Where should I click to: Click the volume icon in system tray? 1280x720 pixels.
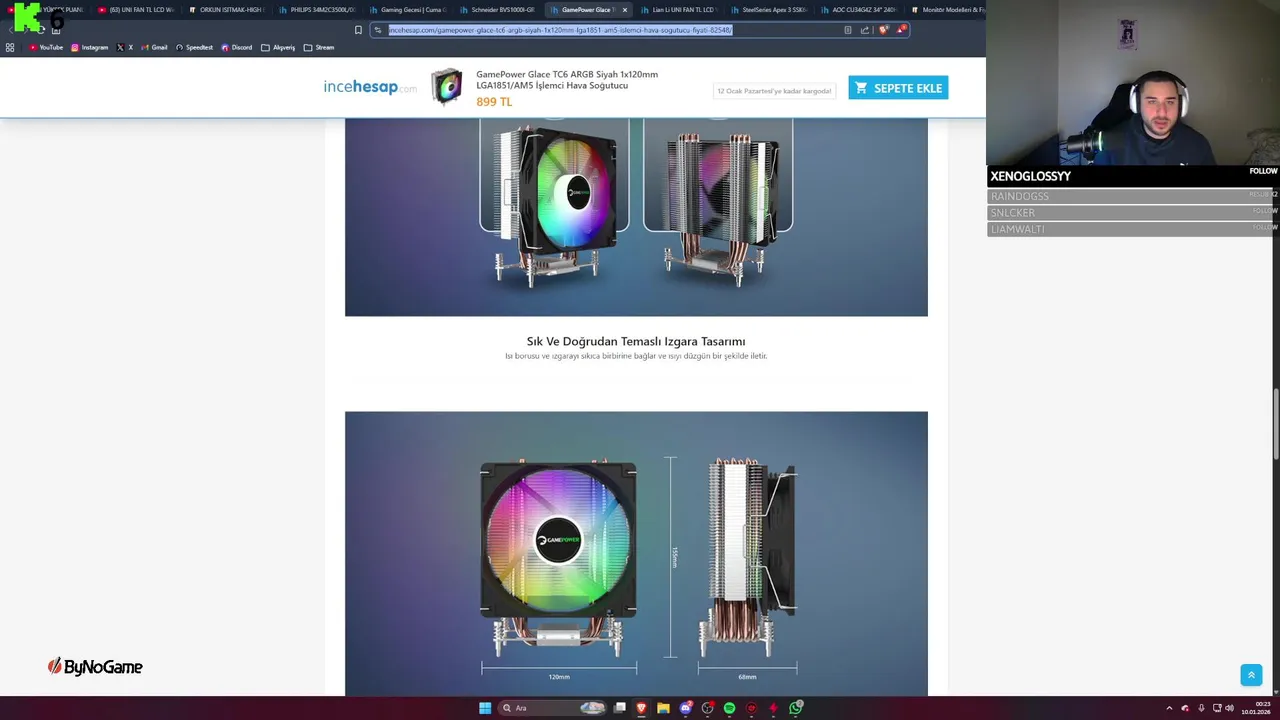1229,708
